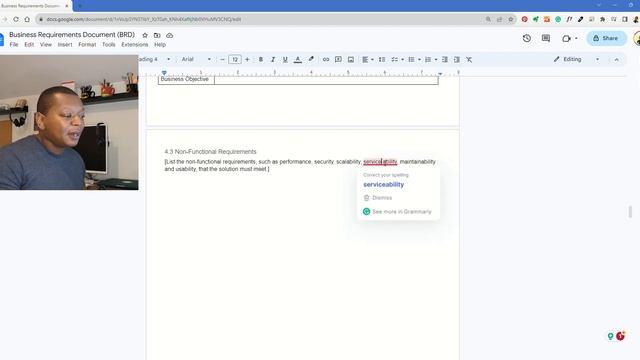Insert image toolbar icon
640x360 pixels.
351,60
